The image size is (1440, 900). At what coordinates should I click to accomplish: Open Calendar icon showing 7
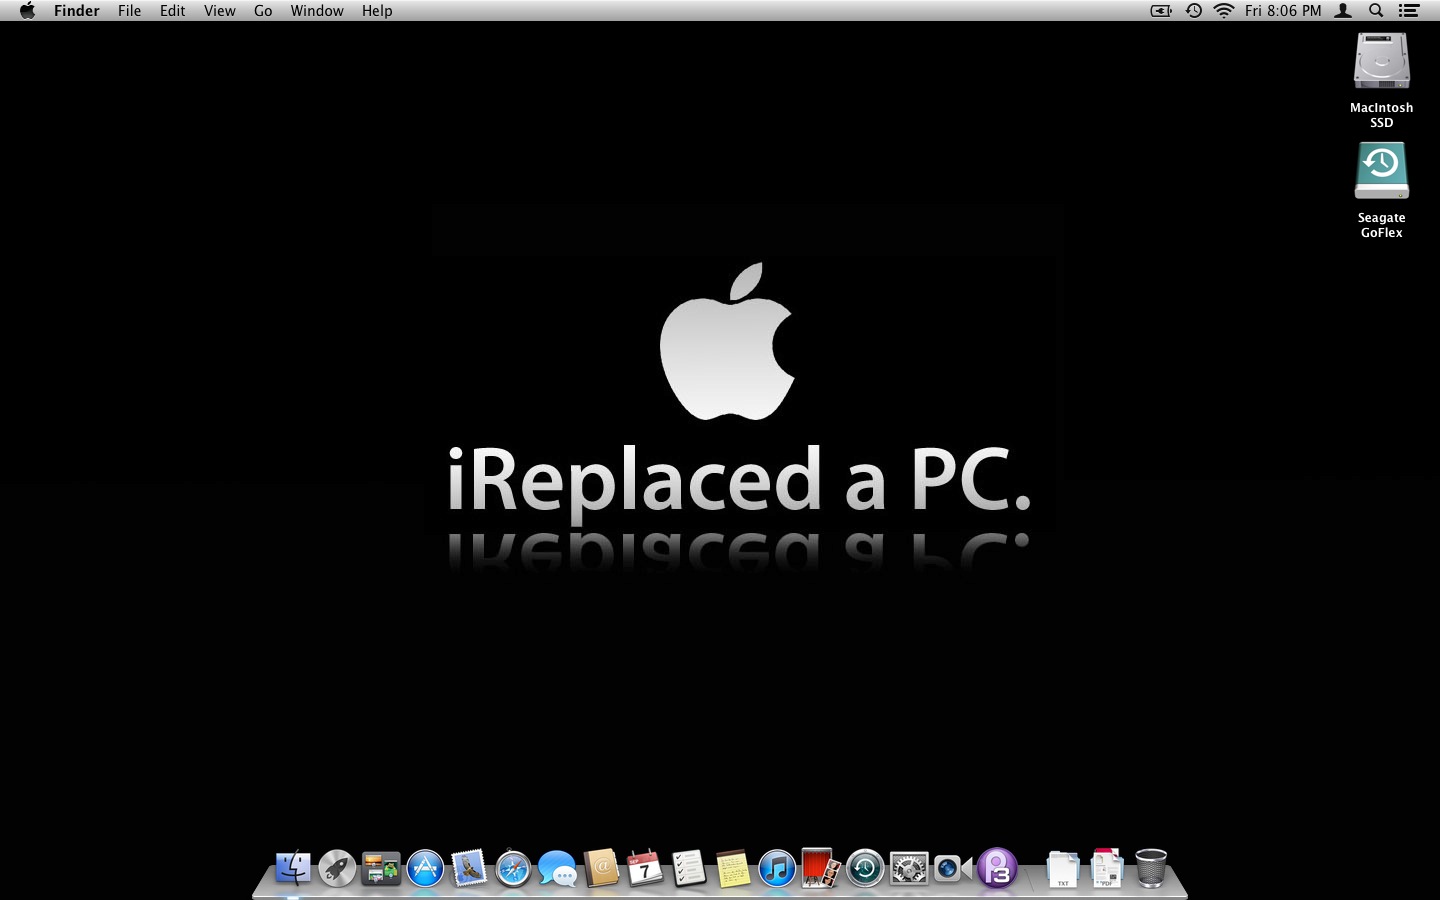click(x=645, y=868)
